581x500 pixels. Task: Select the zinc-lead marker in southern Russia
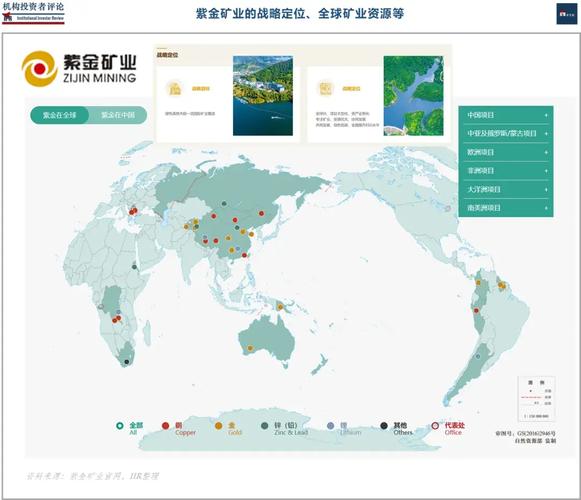[x=224, y=203]
